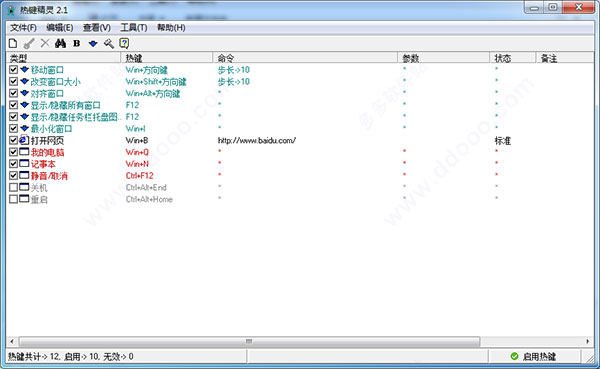Click the delete X toolbar icon
This screenshot has height=369, width=600.
coord(45,43)
